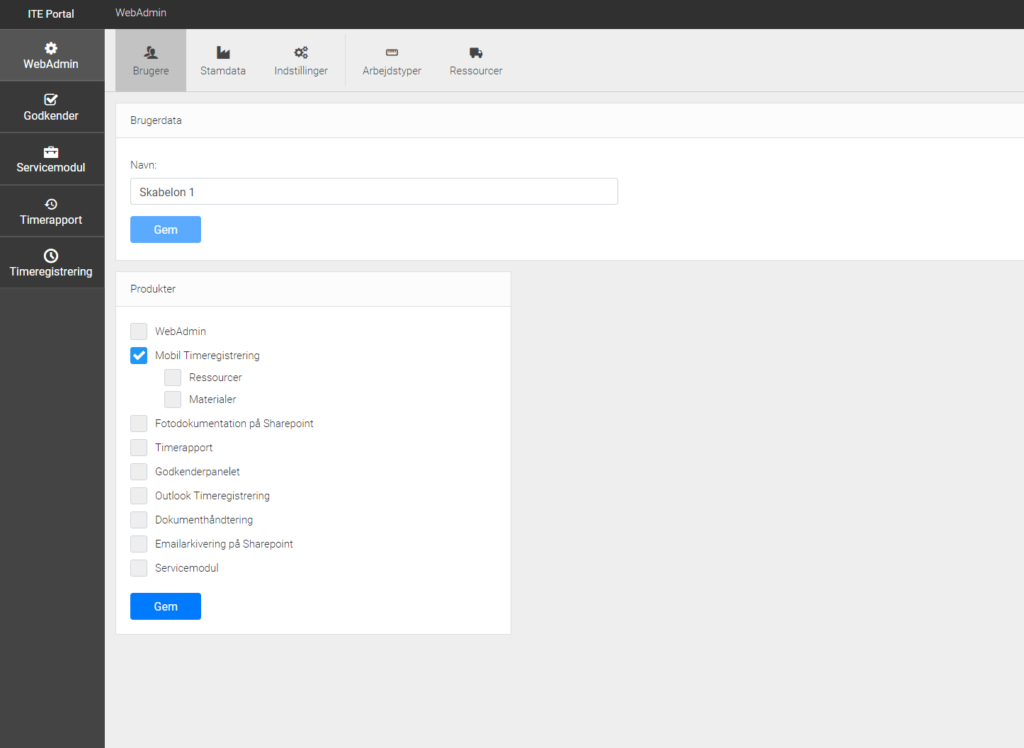Image resolution: width=1024 pixels, height=748 pixels.
Task: Open the Godkender sidebar label
Action: coord(51,116)
